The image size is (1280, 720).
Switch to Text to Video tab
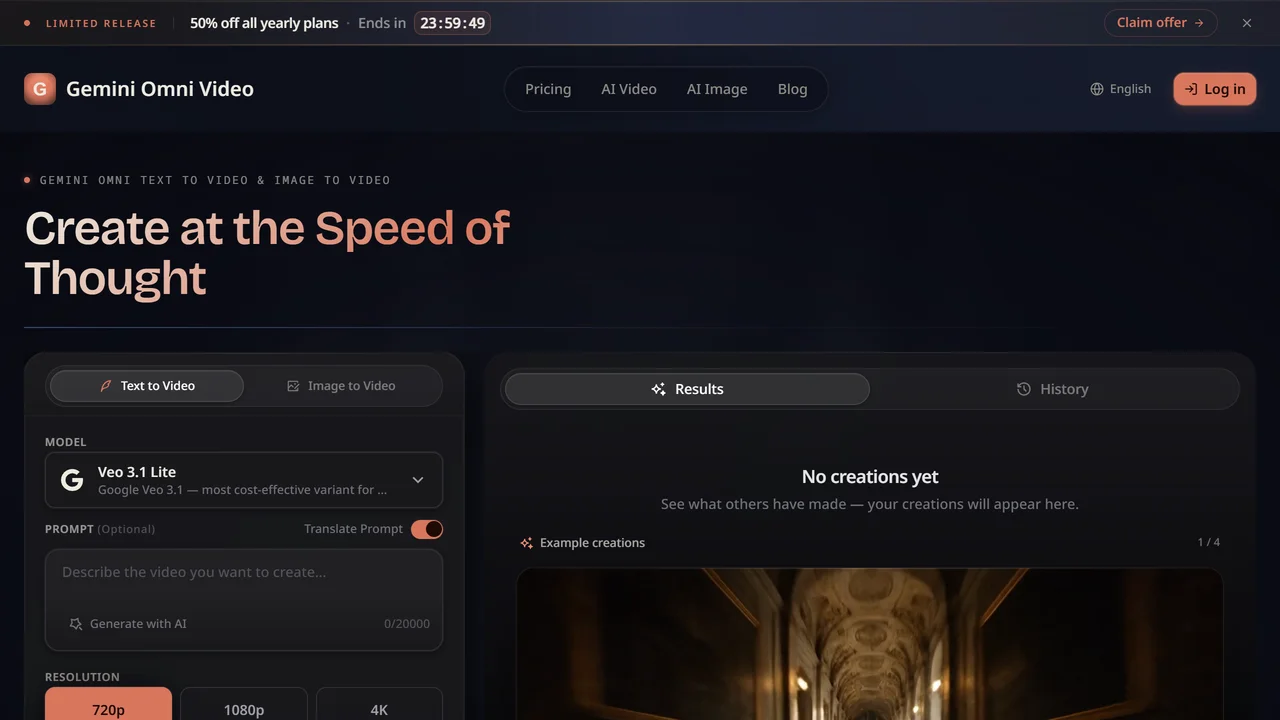(147, 386)
